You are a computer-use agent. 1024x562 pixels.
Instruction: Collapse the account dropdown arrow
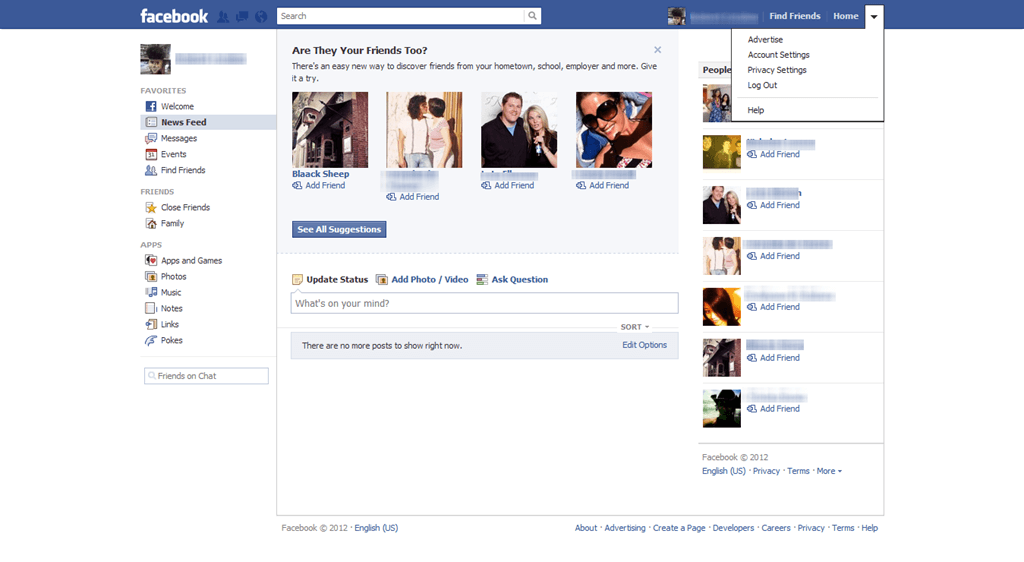point(874,17)
